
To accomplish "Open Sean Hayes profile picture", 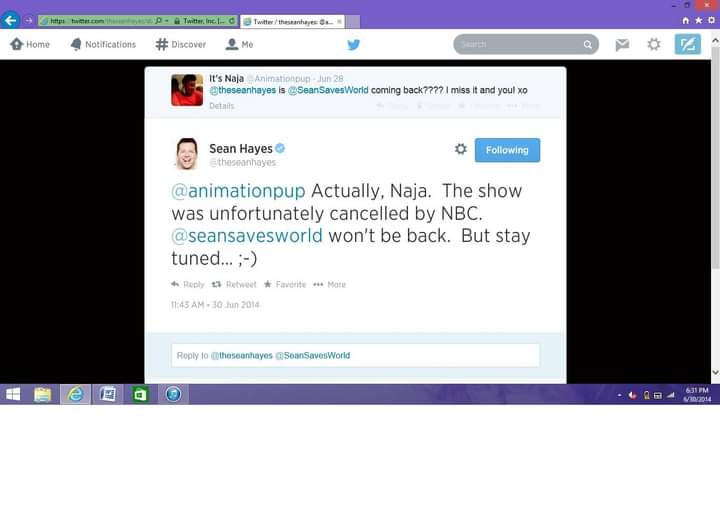I will point(186,154).
